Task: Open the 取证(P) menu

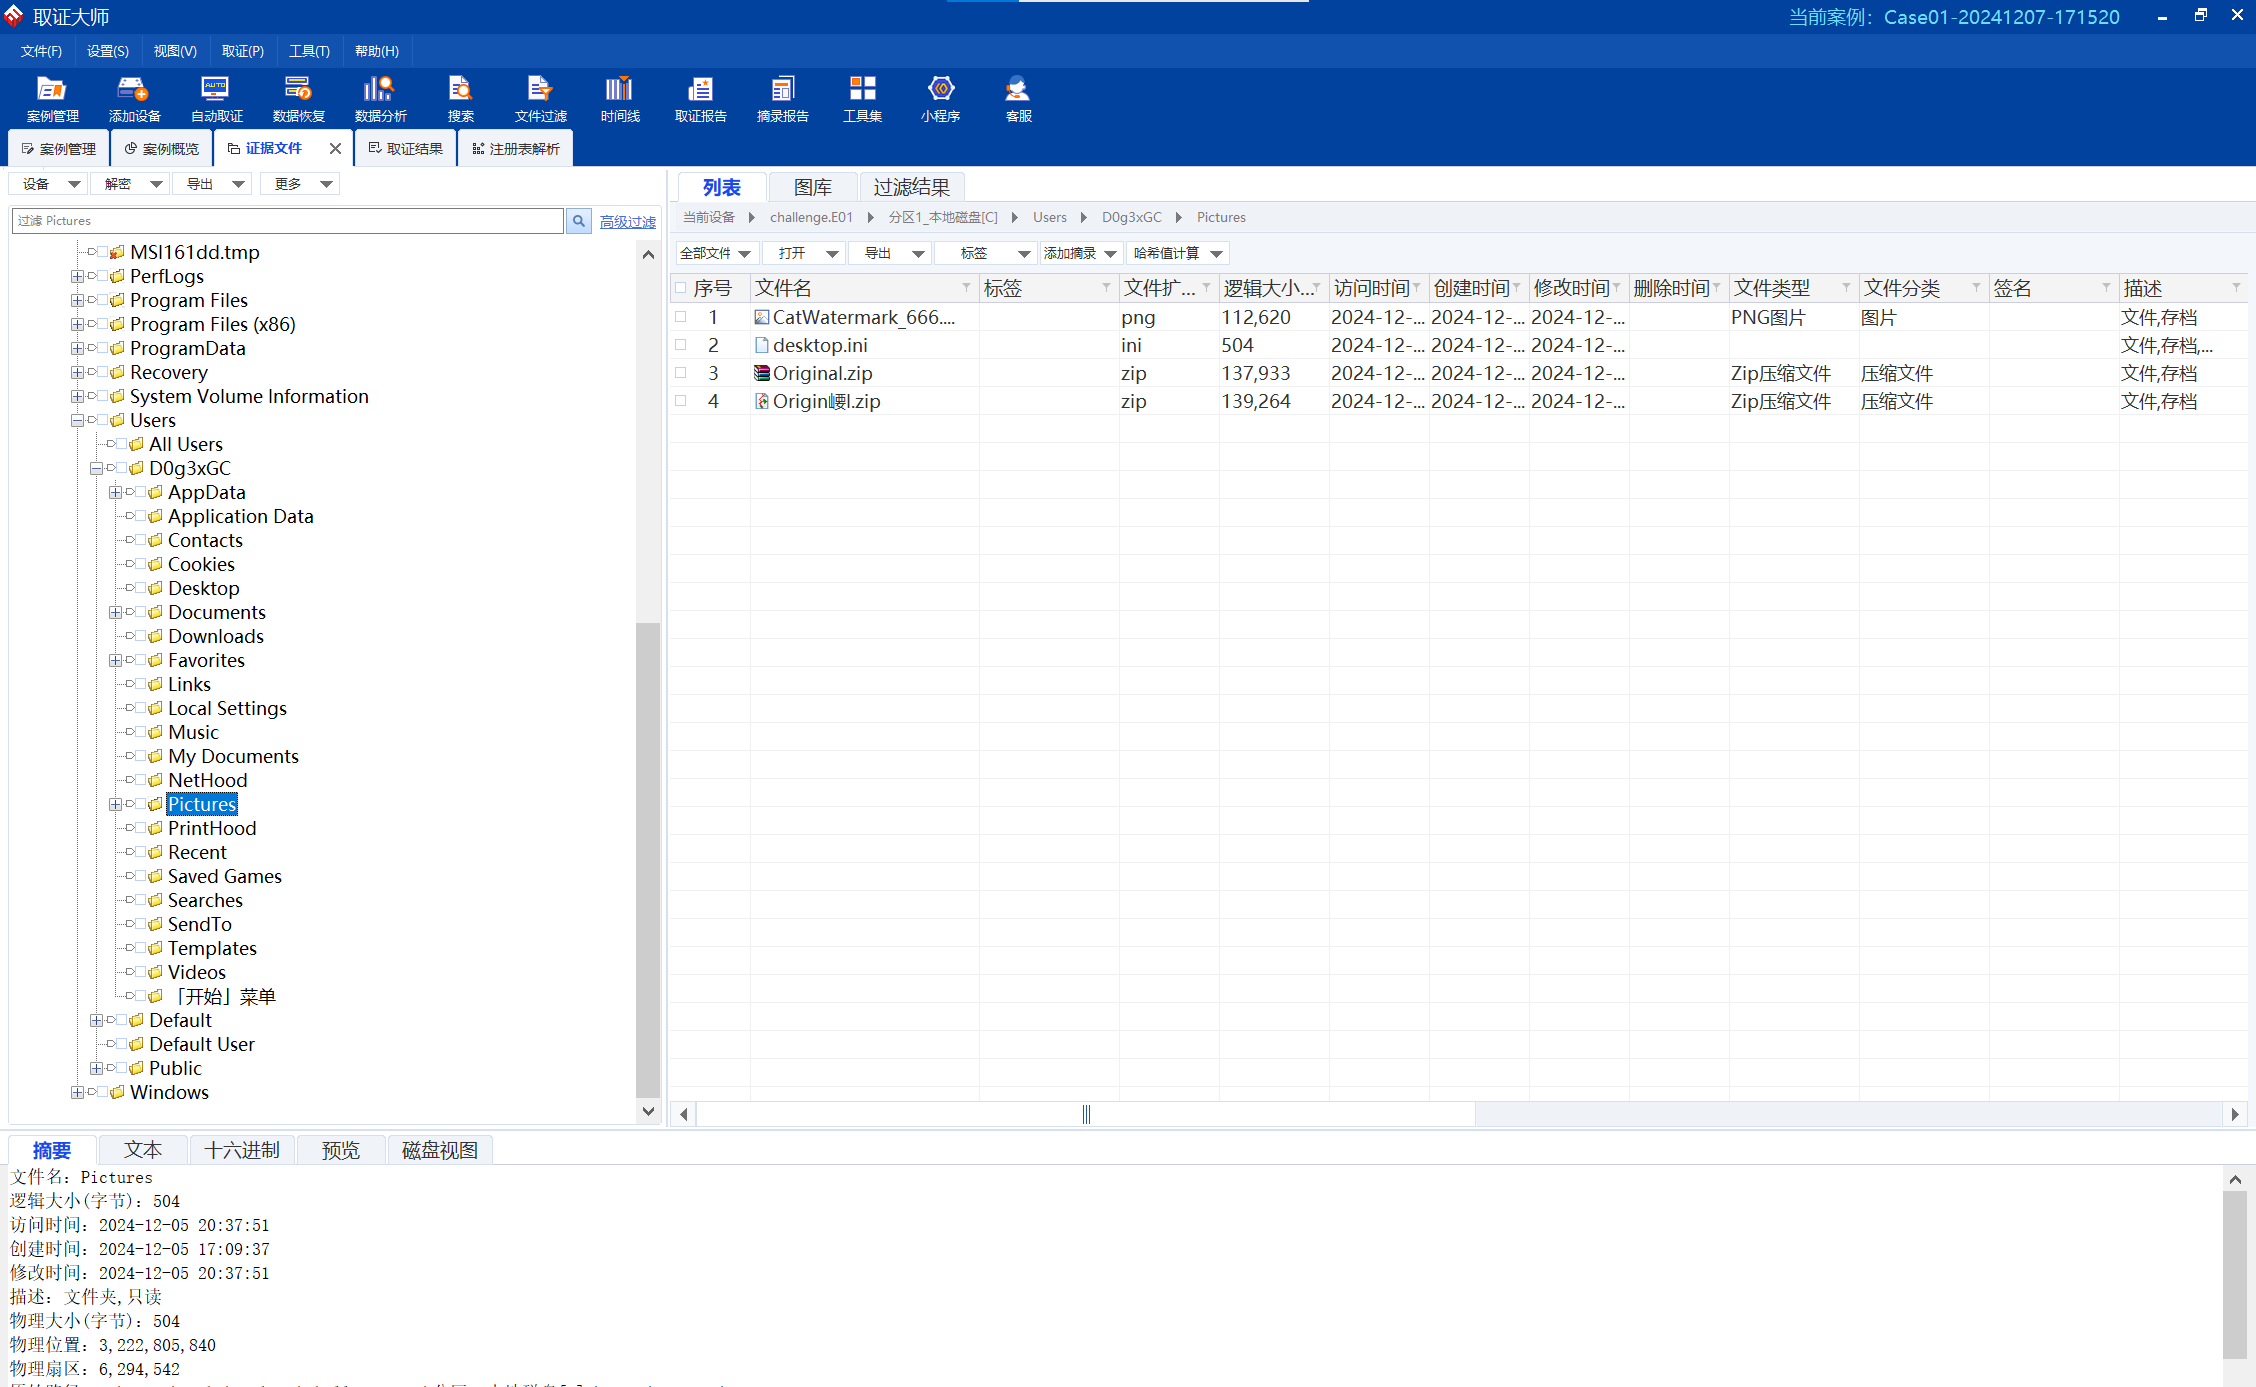Action: click(243, 51)
